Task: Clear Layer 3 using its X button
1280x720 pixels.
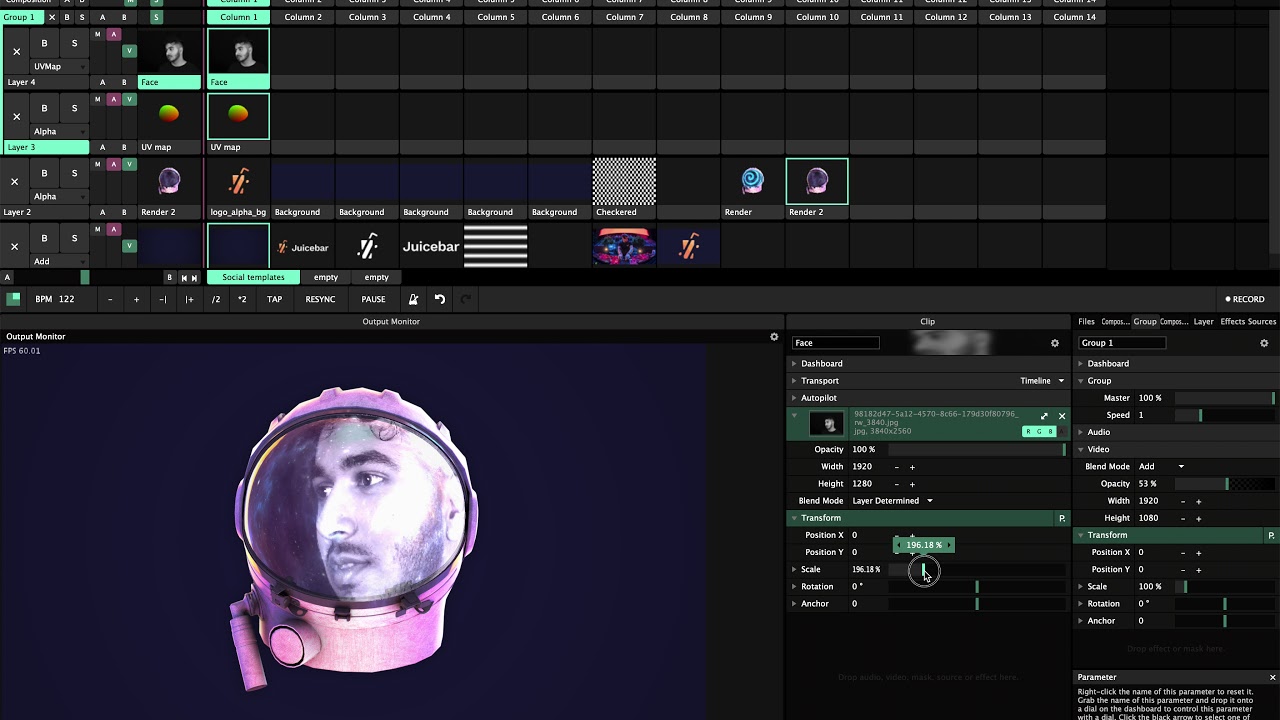Action: tap(16, 116)
